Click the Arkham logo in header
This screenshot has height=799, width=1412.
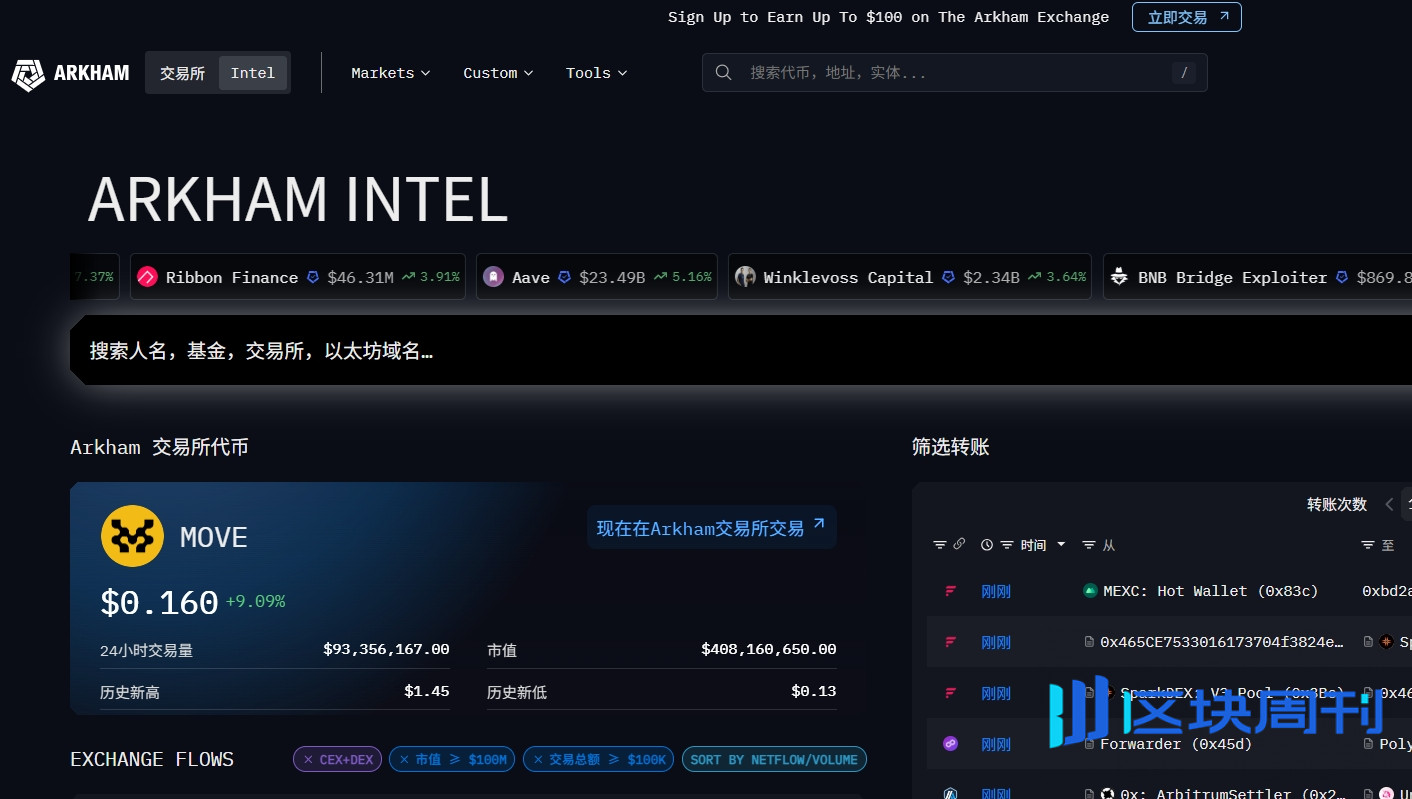click(x=70, y=73)
